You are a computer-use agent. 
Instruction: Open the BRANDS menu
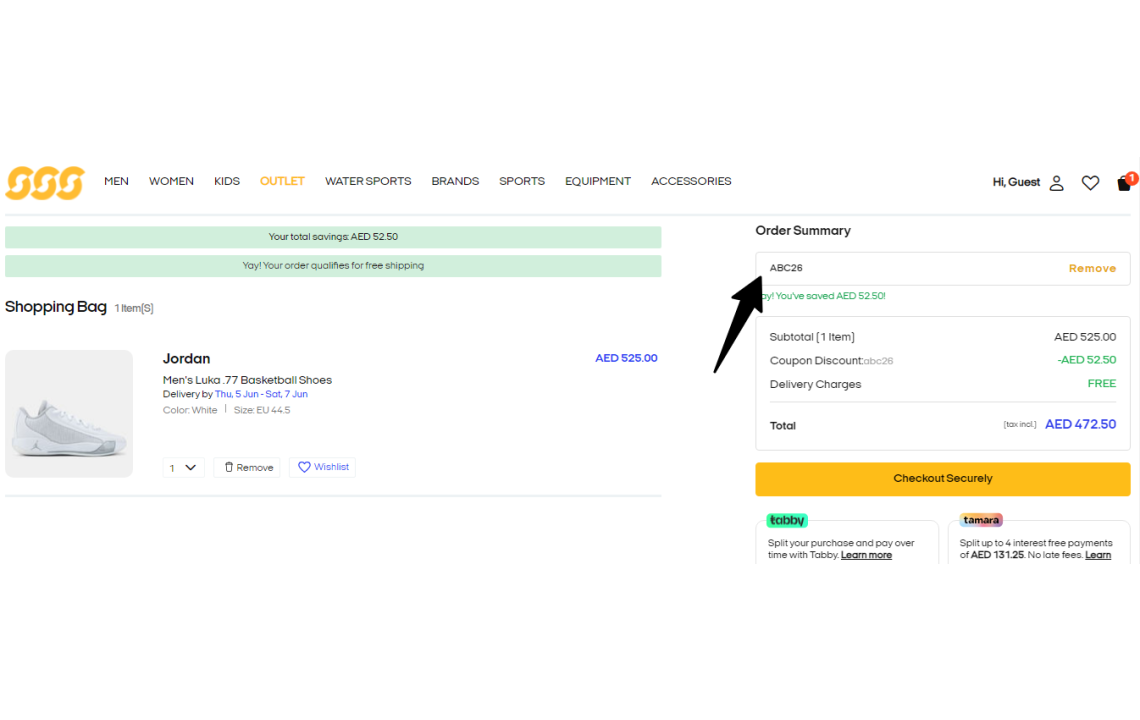(x=455, y=181)
